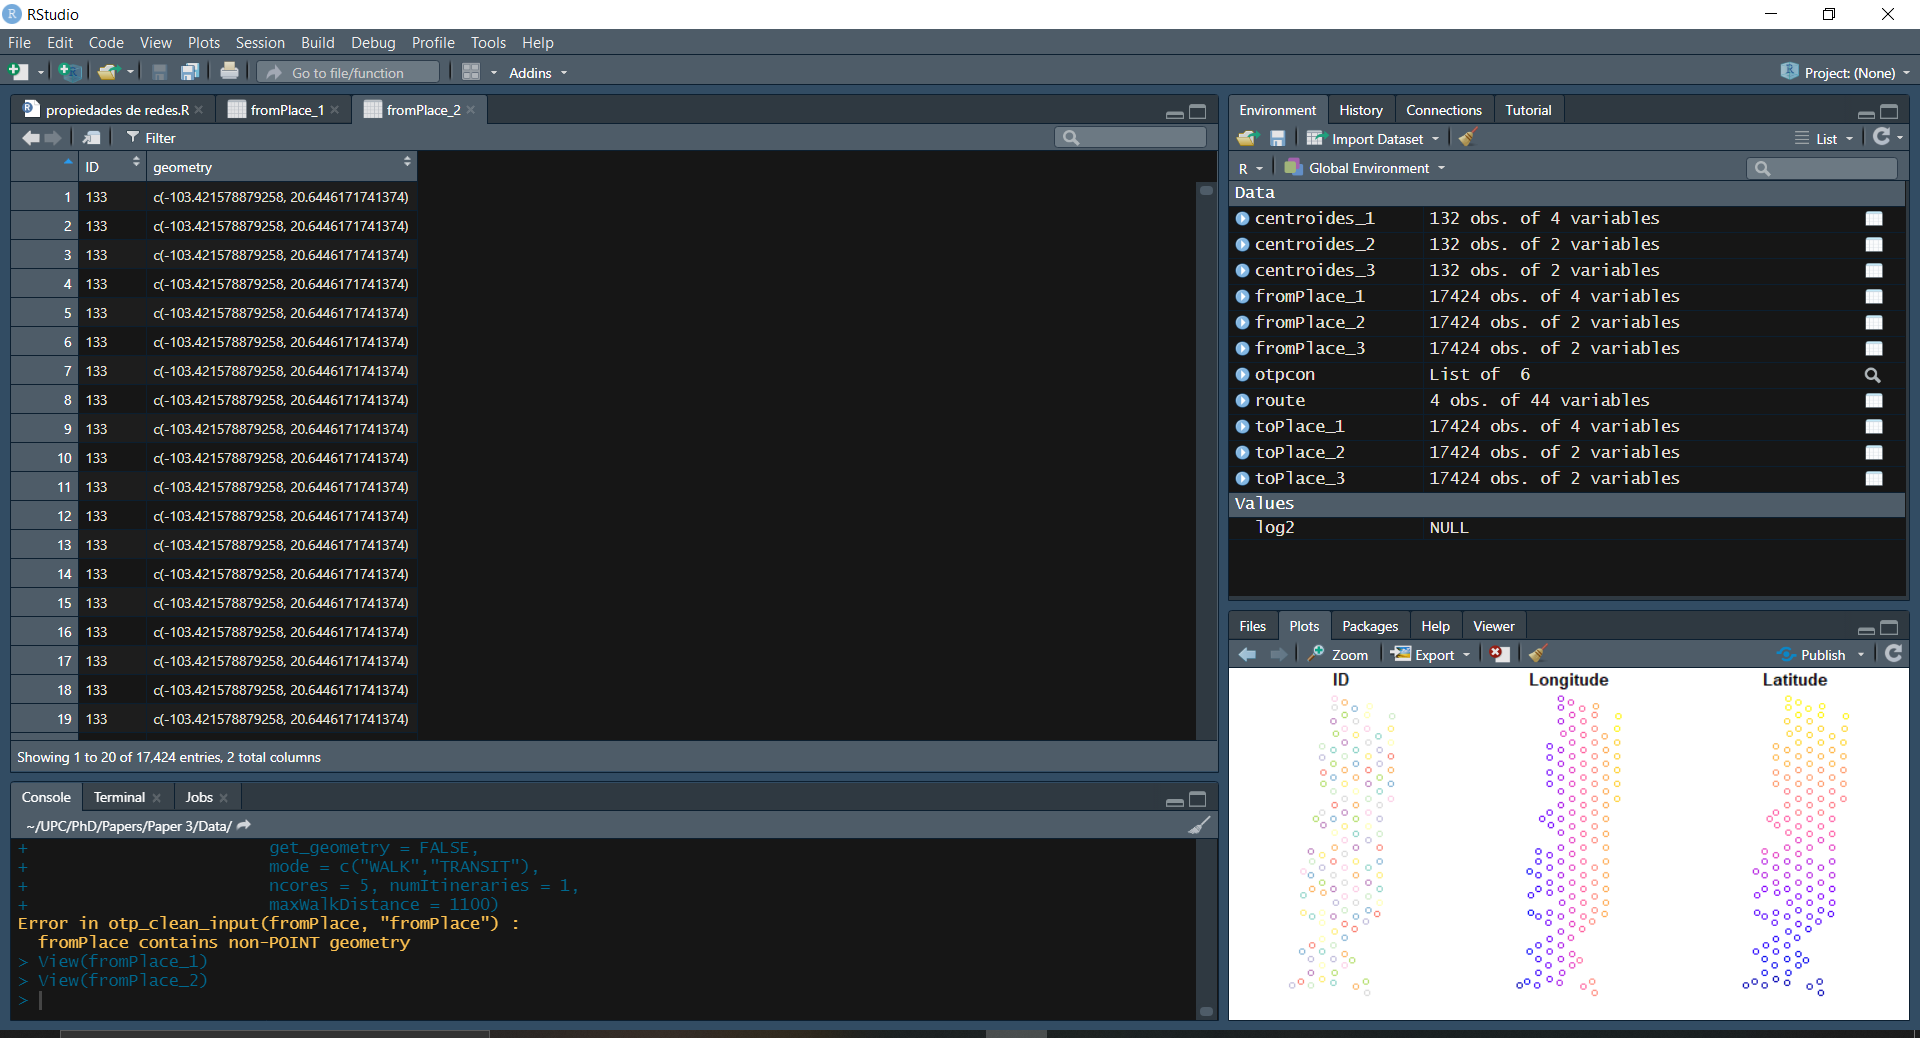Clear objects from the workspace broom icon

point(1467,138)
